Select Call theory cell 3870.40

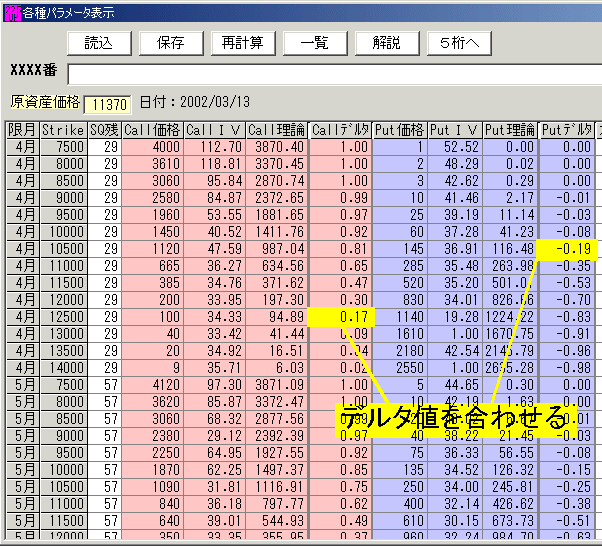[x=276, y=147]
